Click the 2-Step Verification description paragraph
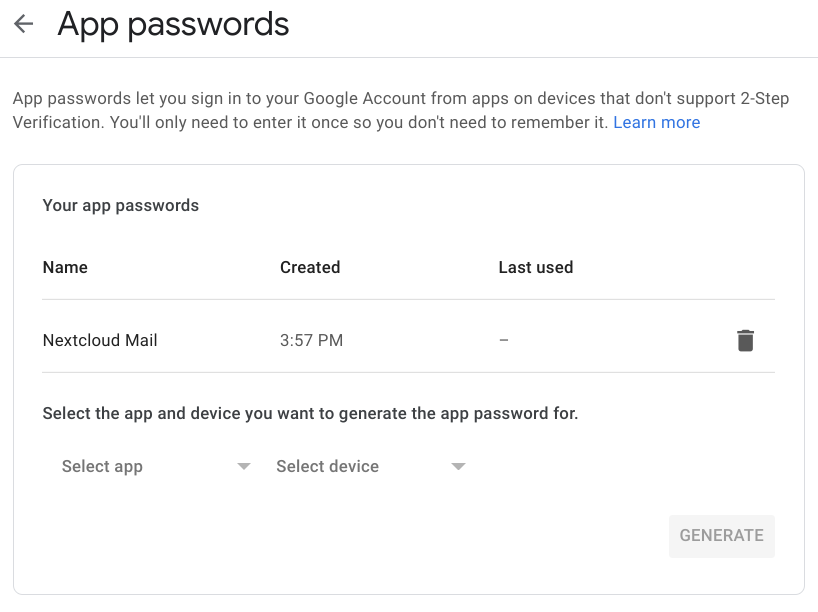818x612 pixels. [x=401, y=110]
